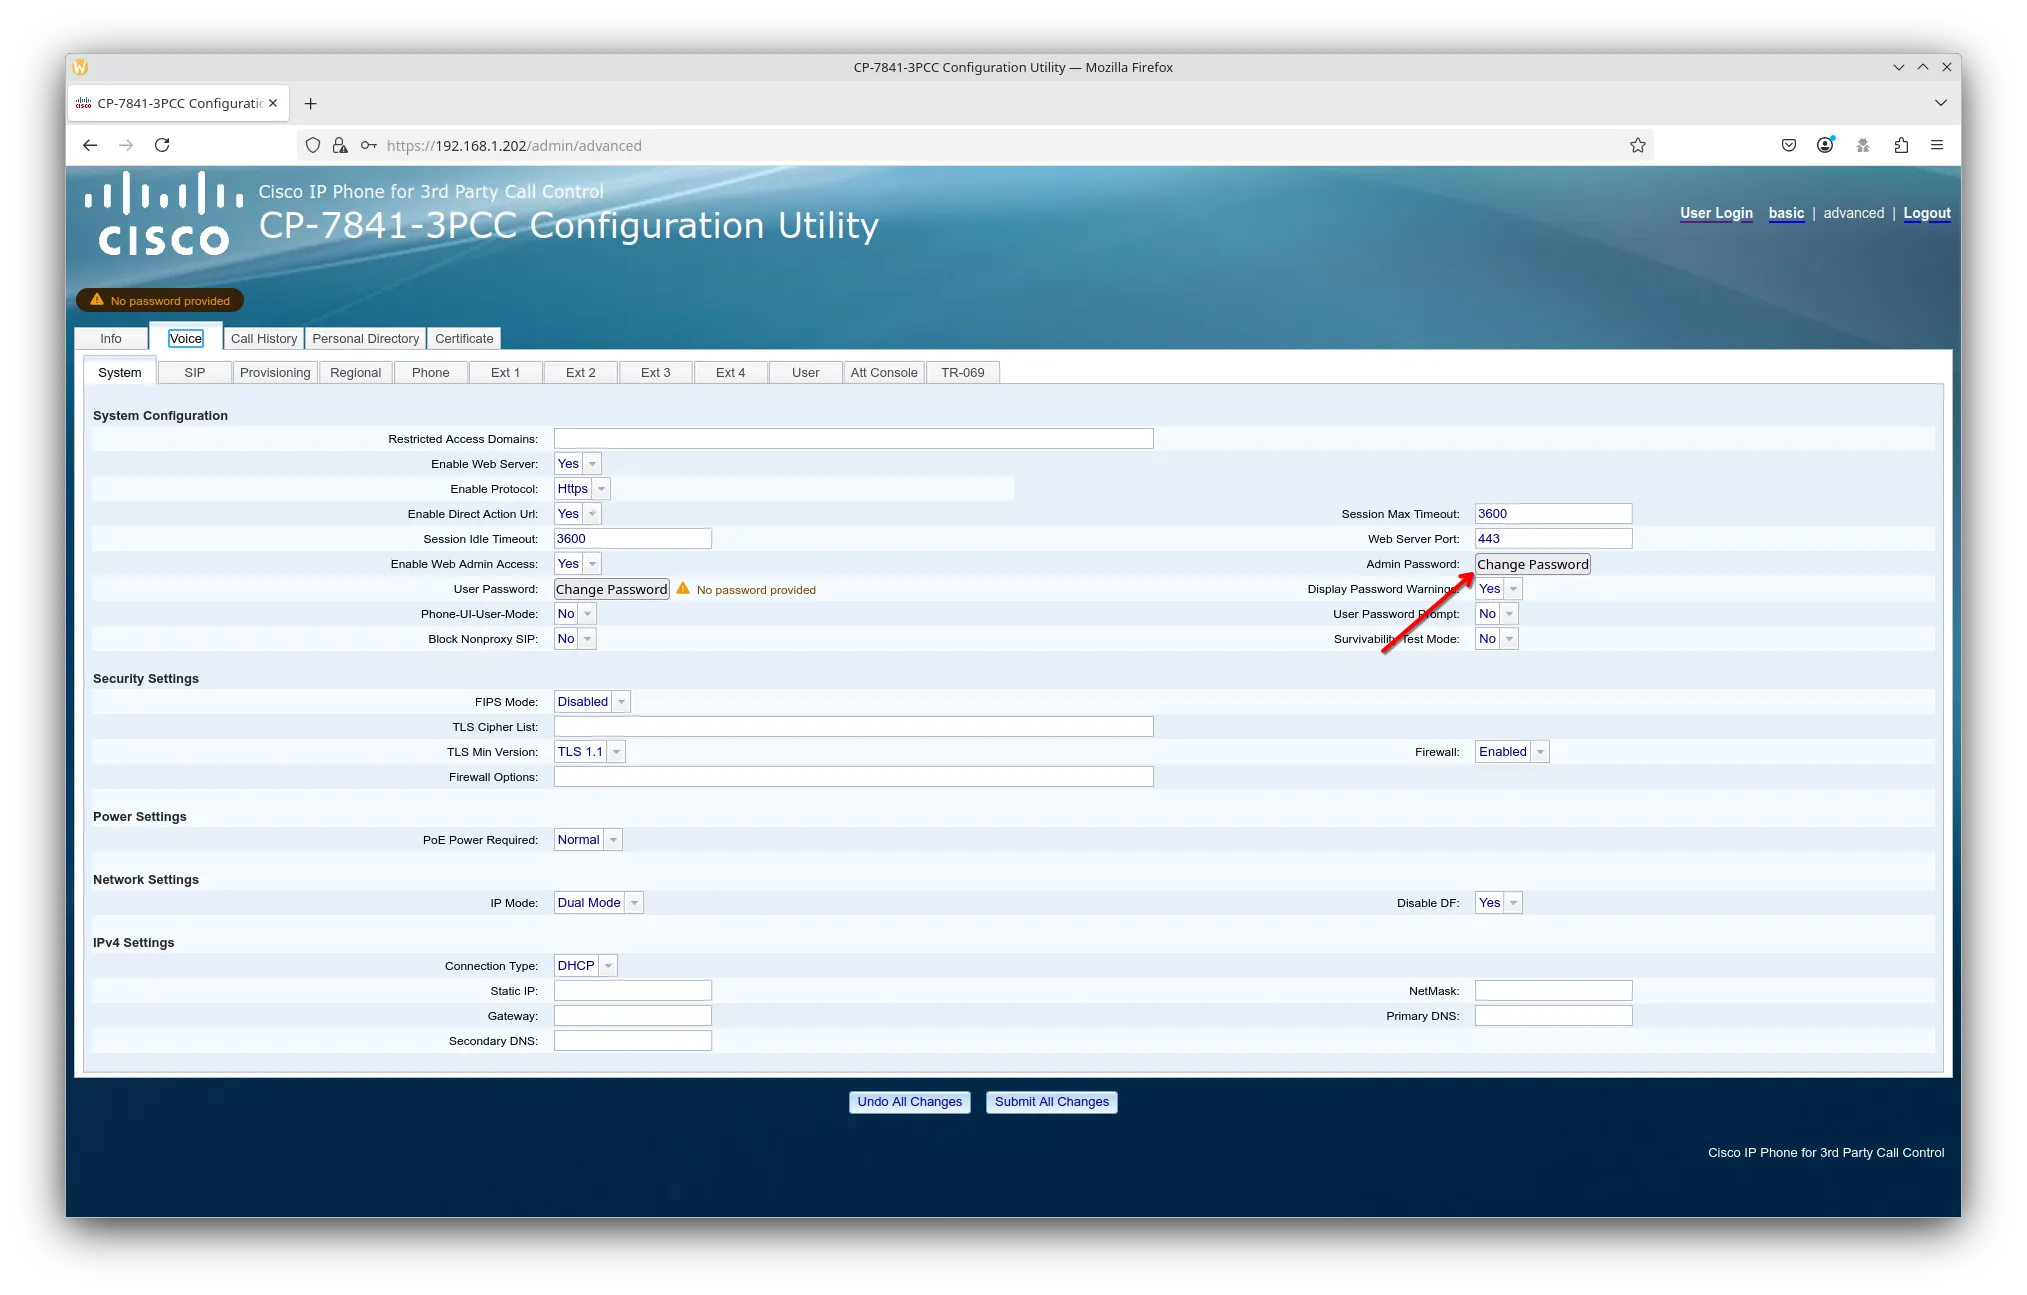Select the User sub-tab
The height and width of the screenshot is (1295, 2027).
(x=805, y=372)
